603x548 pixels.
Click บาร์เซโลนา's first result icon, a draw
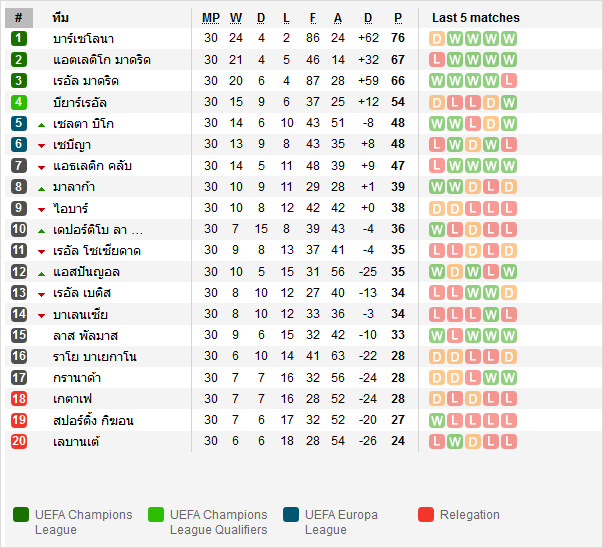point(436,38)
